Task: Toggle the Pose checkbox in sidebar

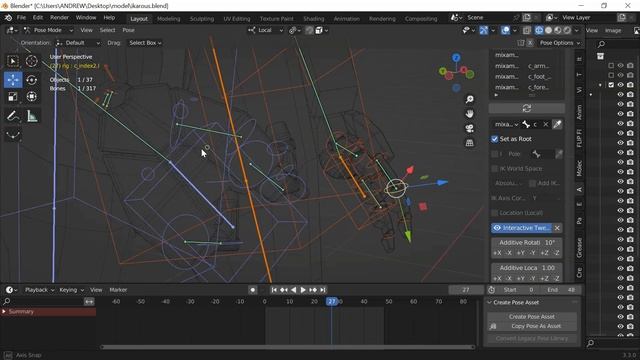Action: 495,154
